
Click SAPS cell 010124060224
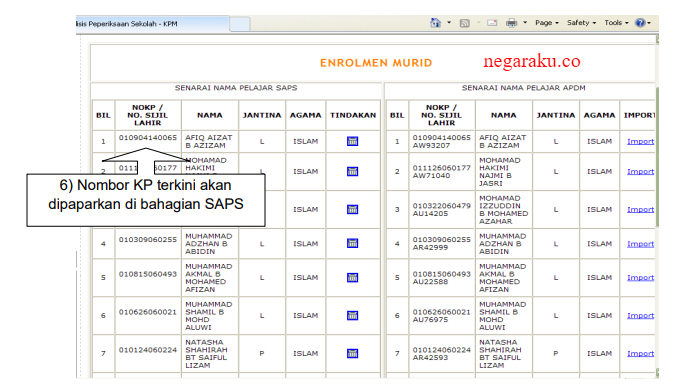[148, 350]
